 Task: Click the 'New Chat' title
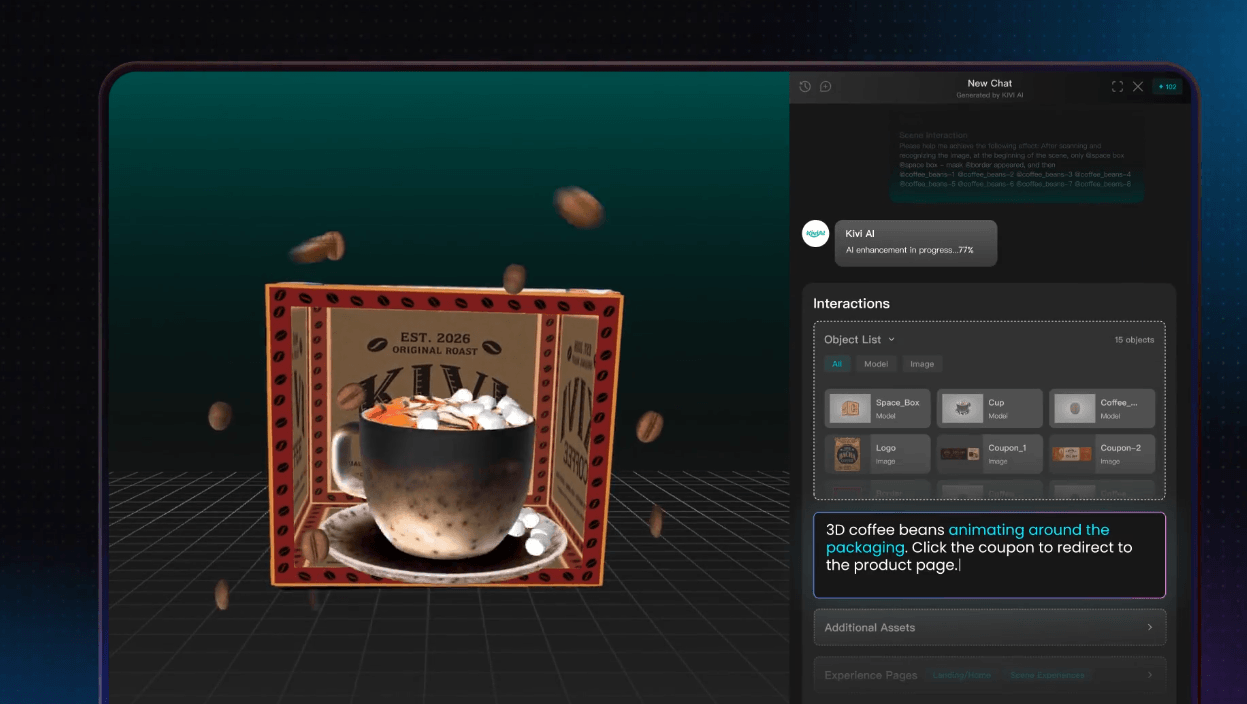pos(990,84)
